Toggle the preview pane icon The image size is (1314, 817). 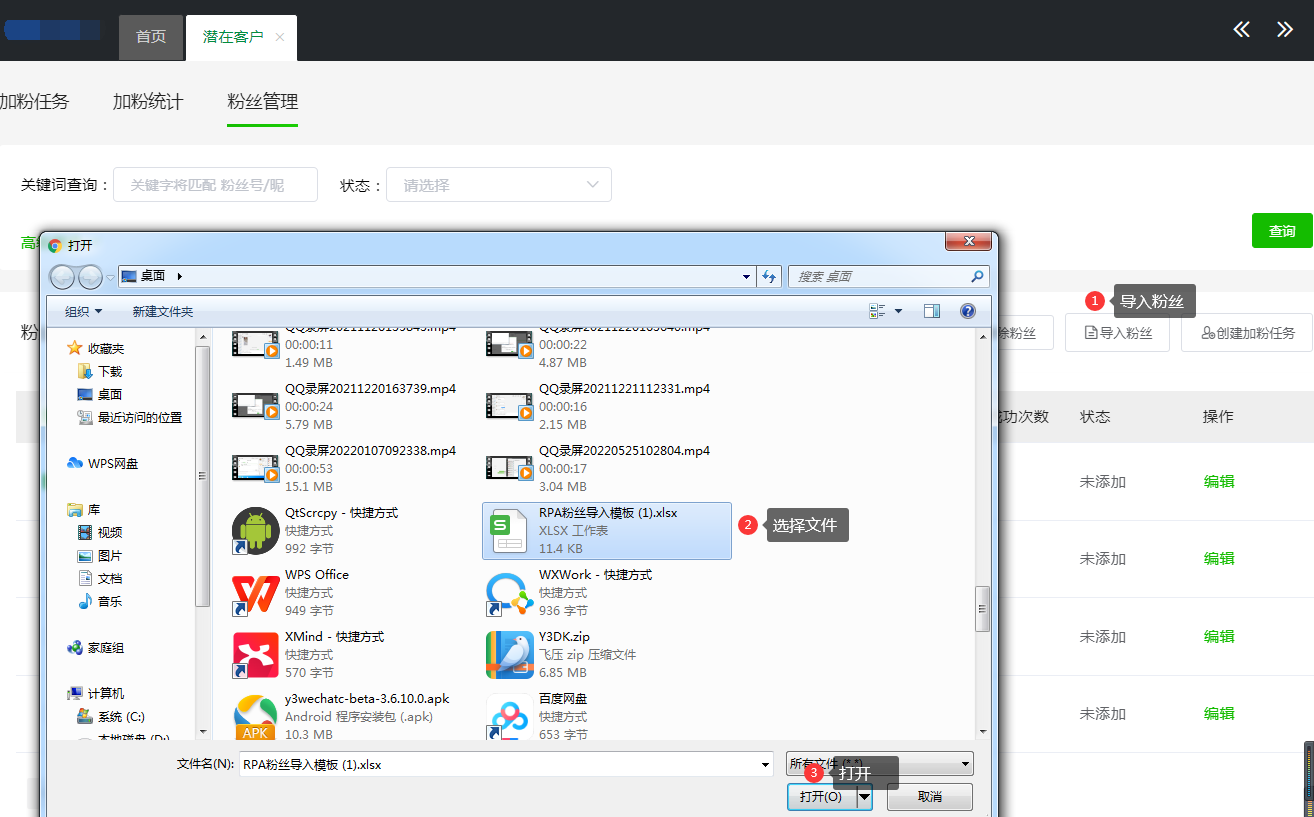932,312
